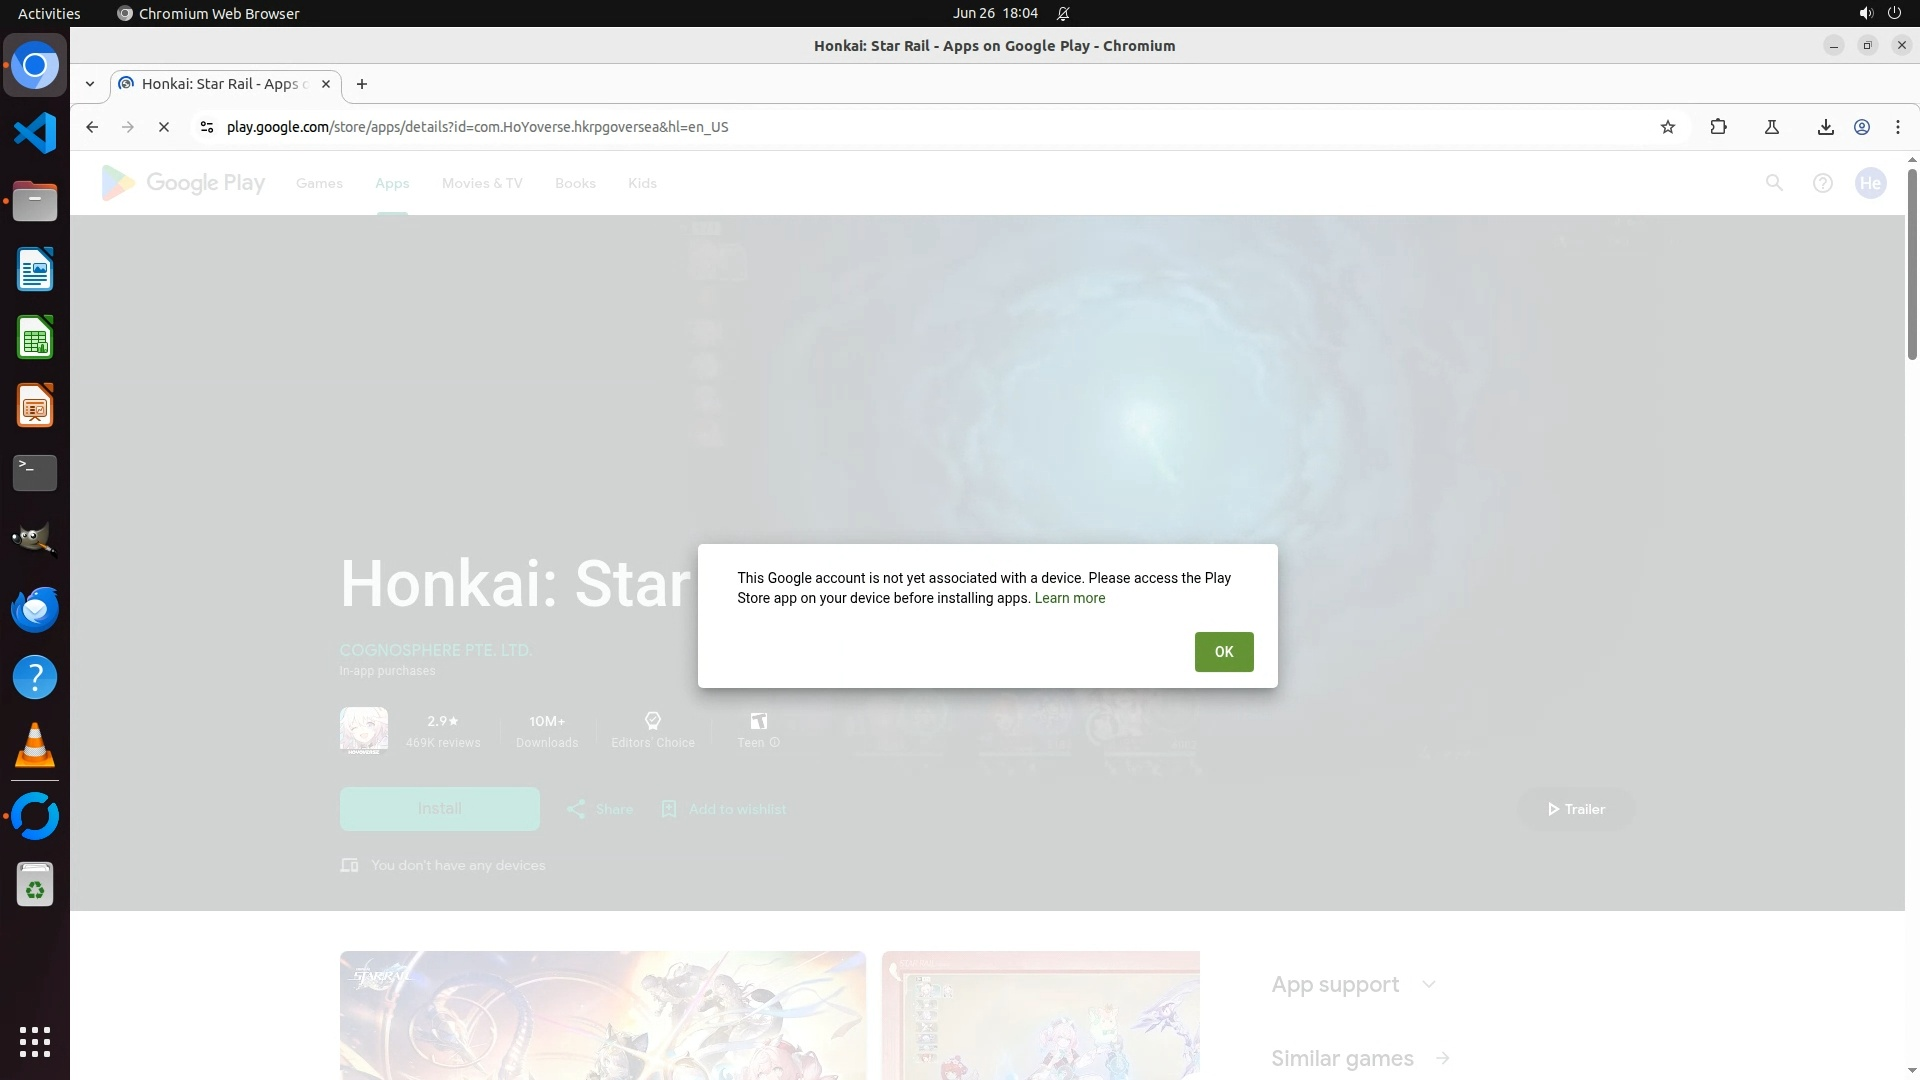Image resolution: width=1920 pixels, height=1080 pixels.
Task: Select the Movies & TV tab
Action: [482, 183]
